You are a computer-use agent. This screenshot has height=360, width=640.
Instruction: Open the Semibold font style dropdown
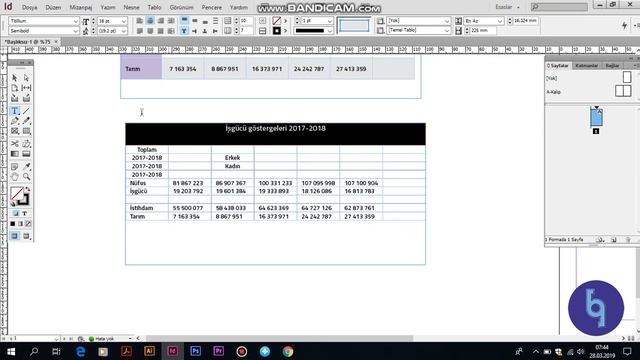point(76,31)
